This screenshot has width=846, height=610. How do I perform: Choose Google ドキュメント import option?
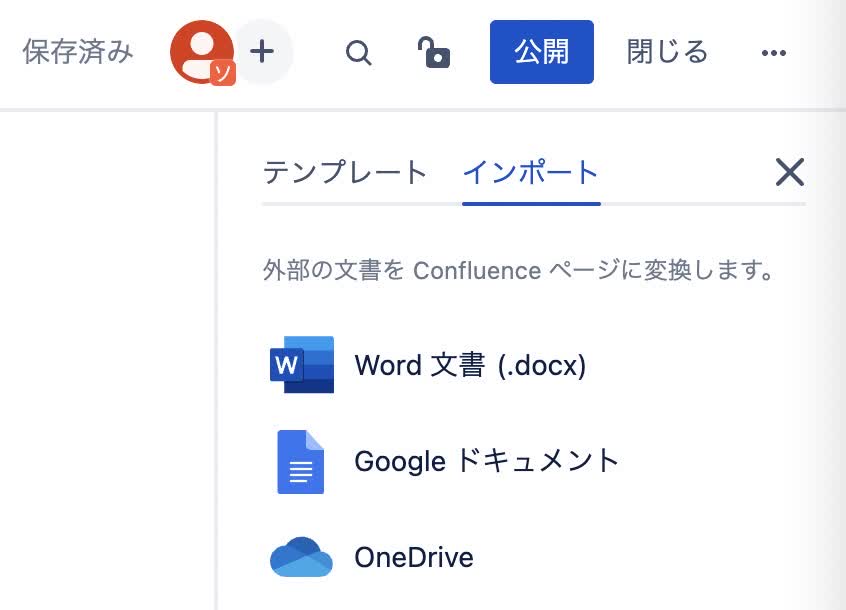coord(487,462)
